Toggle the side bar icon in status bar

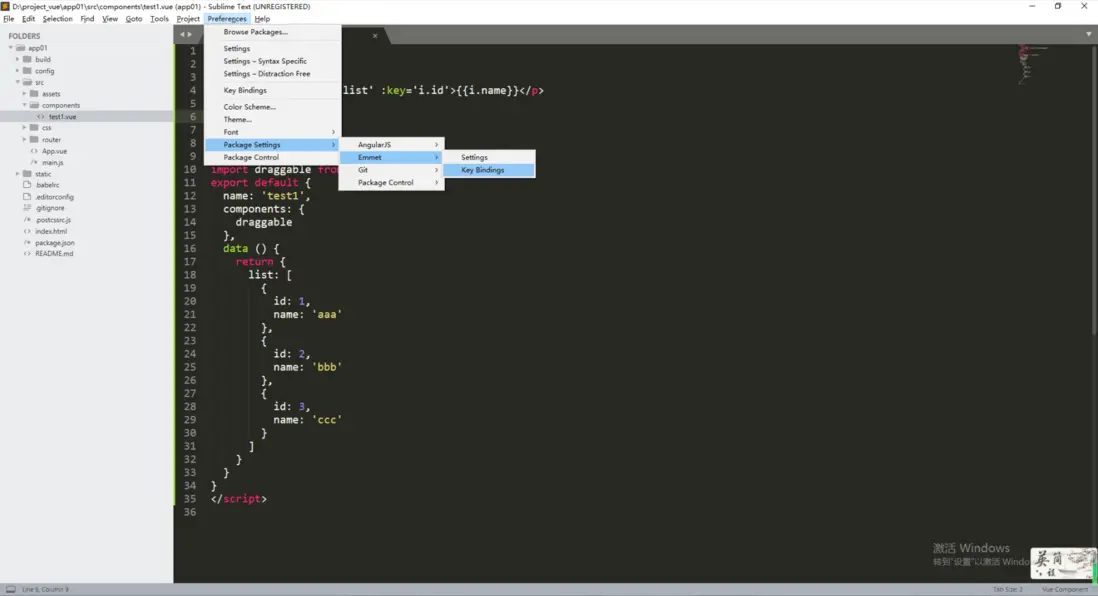(9, 589)
